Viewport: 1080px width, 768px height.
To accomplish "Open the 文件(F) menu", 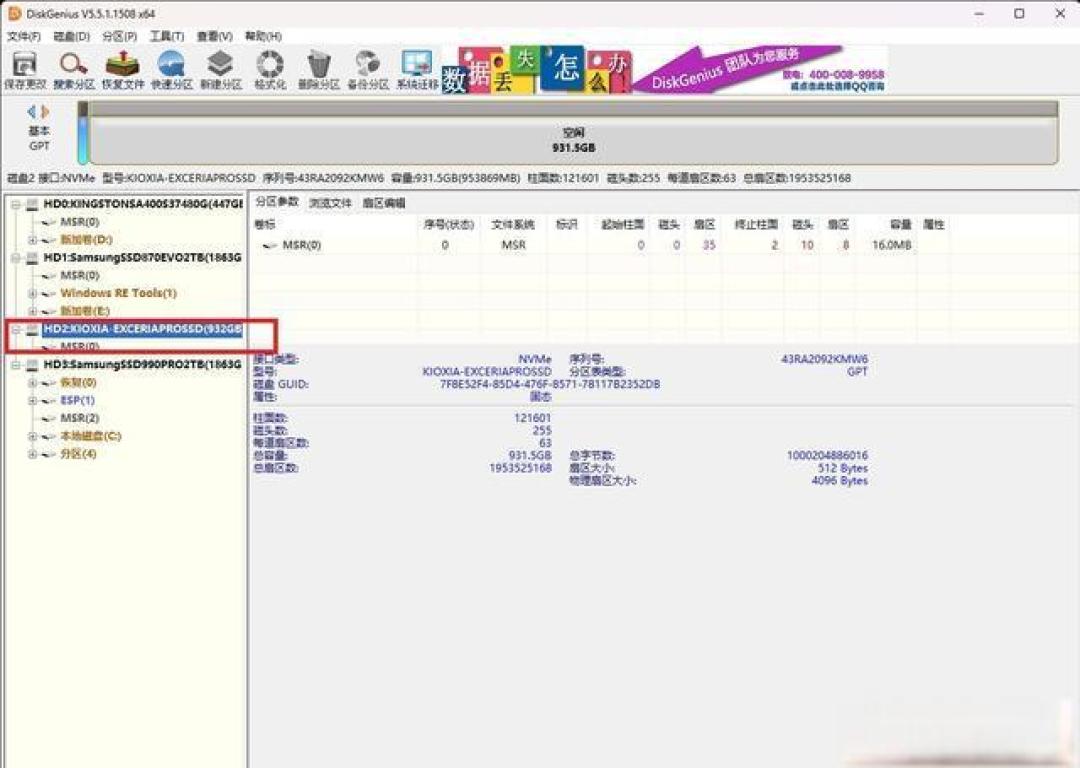I will (x=23, y=36).
